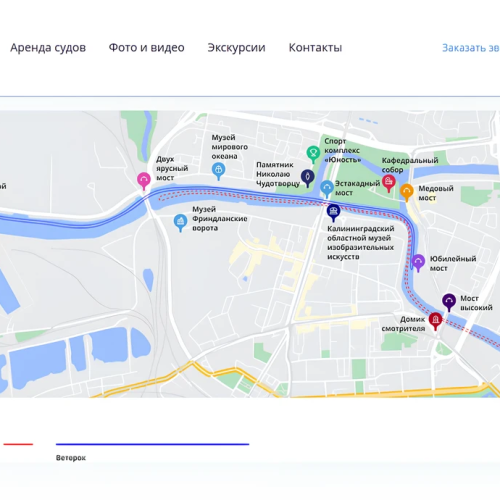Click the dark blue art museum pin
The image size is (500, 500).
[x=333, y=212]
